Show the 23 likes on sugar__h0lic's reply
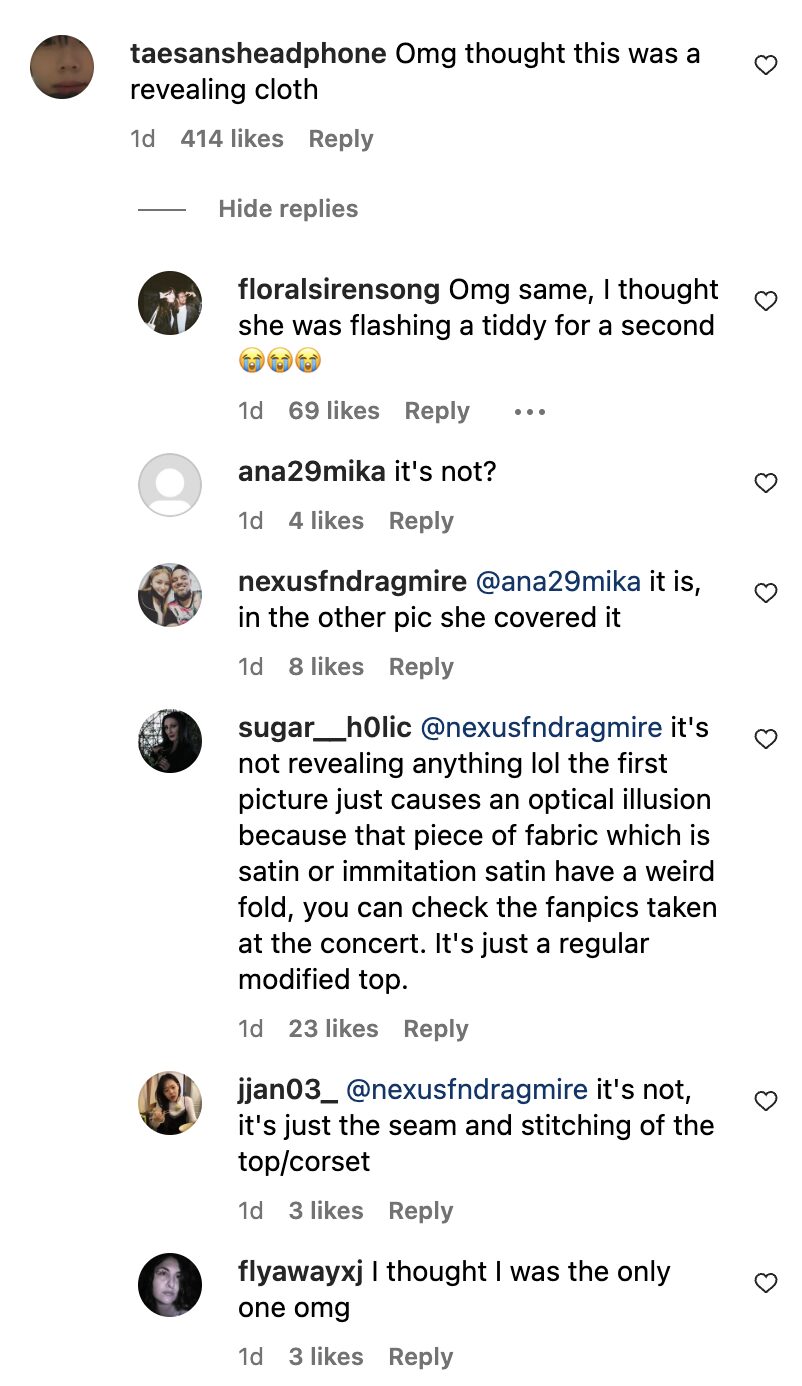This screenshot has width=802, height=1386. [333, 1029]
